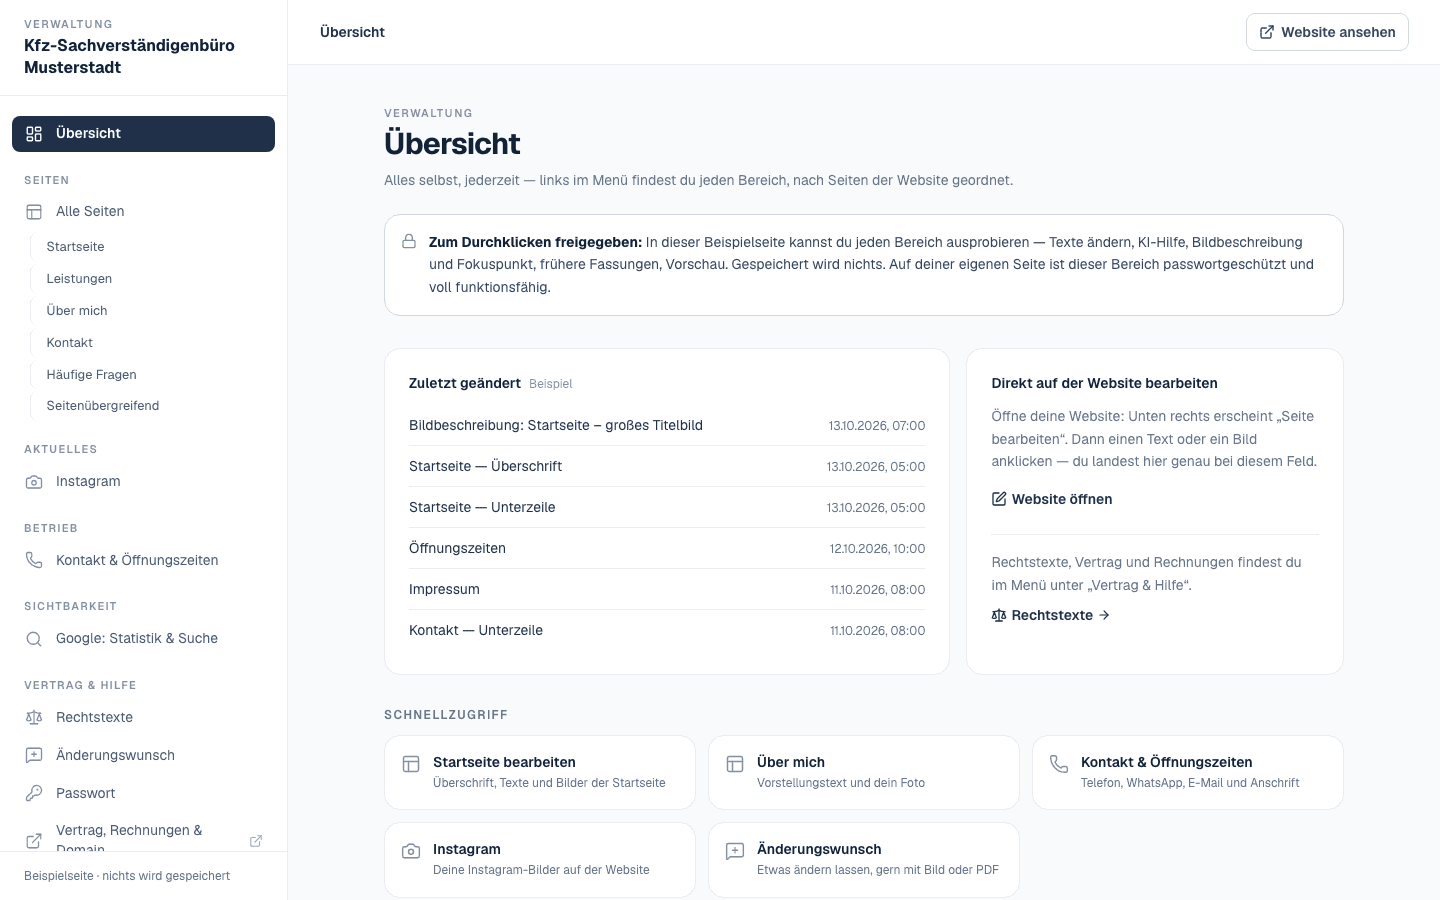This screenshot has height=900, width=1440.
Task: Click the scales icon beside Rechtstexte link
Action: point(999,615)
